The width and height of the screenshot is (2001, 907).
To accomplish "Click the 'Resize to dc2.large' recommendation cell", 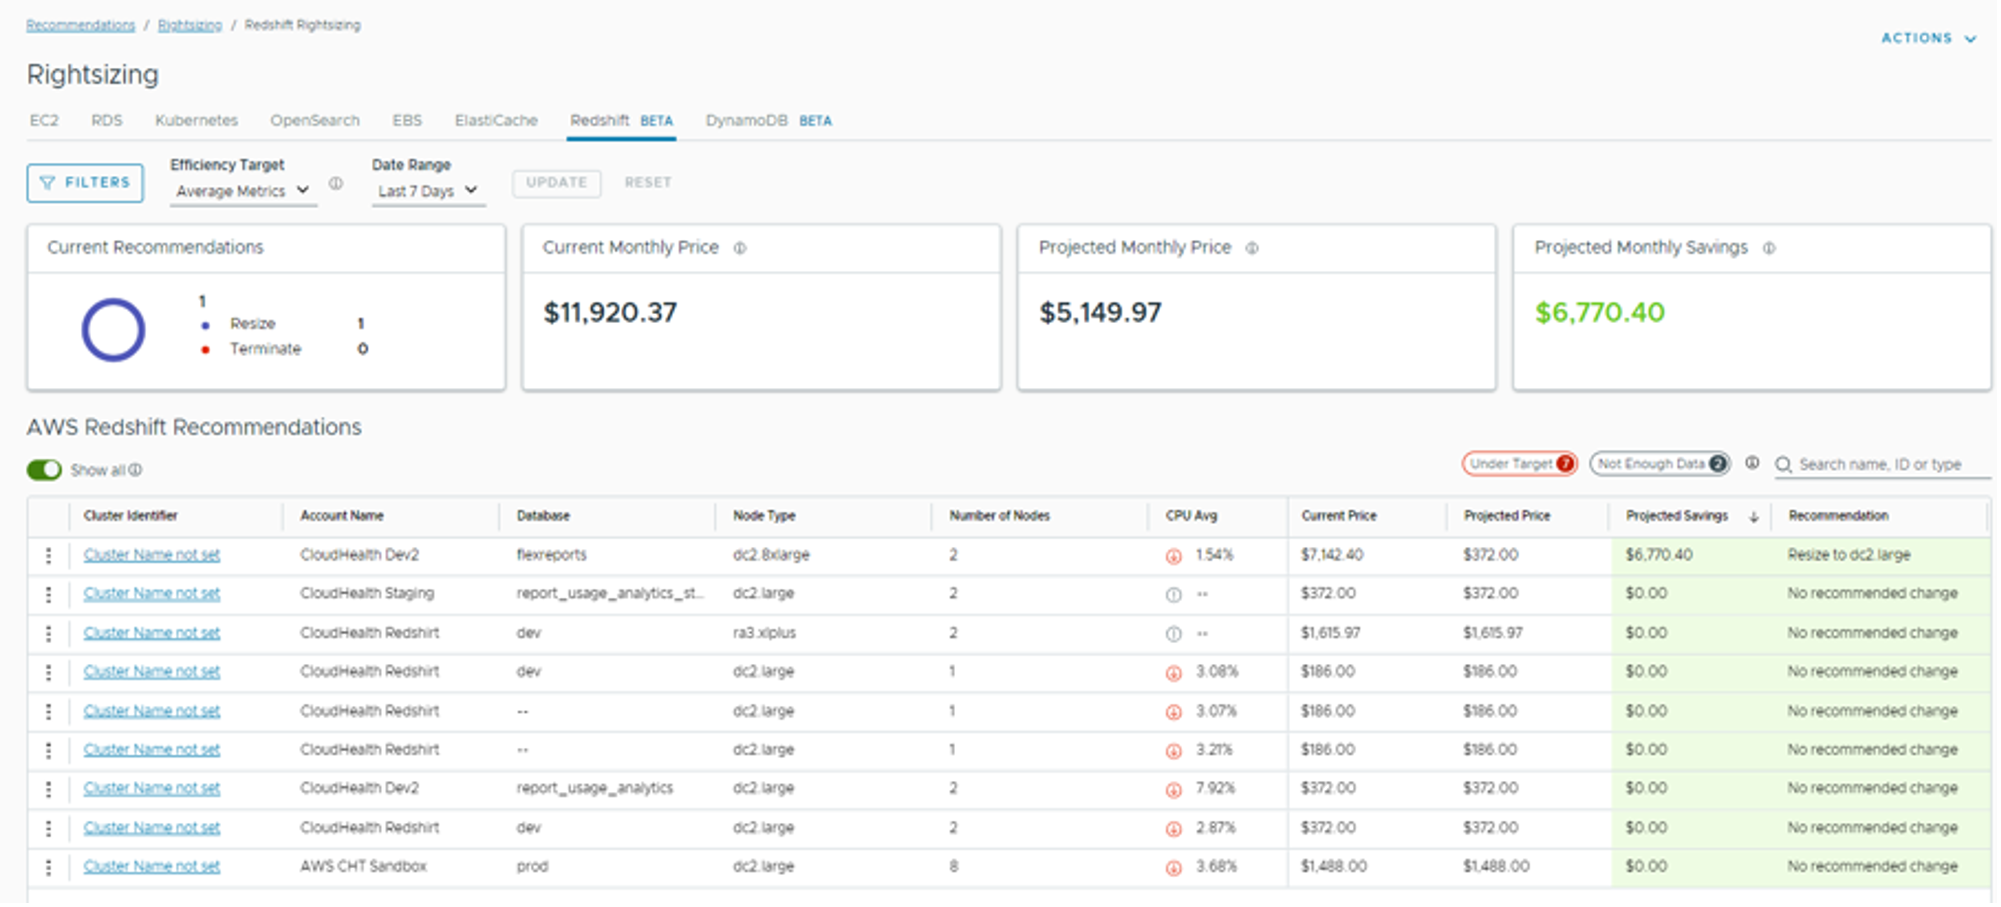I will pos(1849,555).
